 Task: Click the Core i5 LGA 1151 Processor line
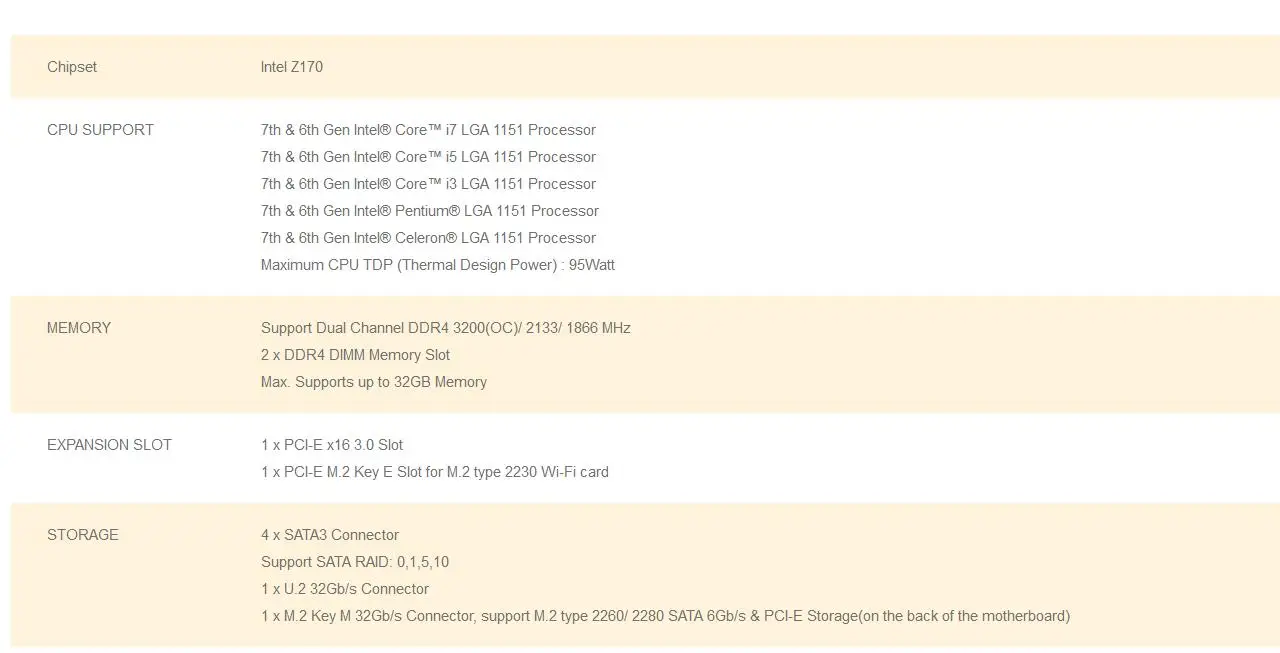pyautogui.click(x=428, y=157)
